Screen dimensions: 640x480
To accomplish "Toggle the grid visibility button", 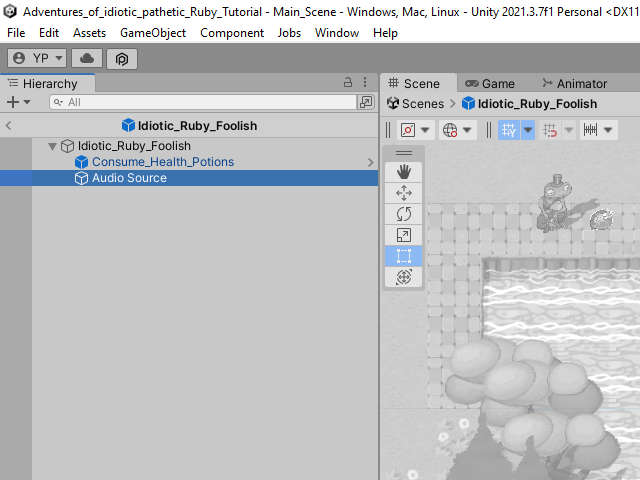I will (x=509, y=130).
